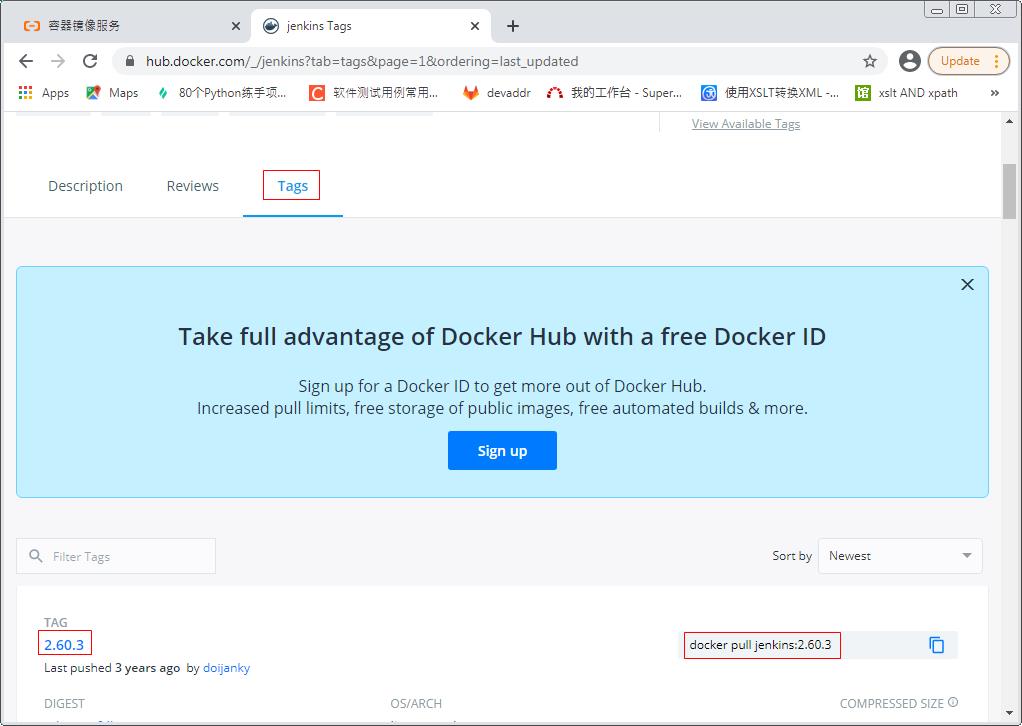Open a new browser tab
The image size is (1022, 726).
(513, 26)
